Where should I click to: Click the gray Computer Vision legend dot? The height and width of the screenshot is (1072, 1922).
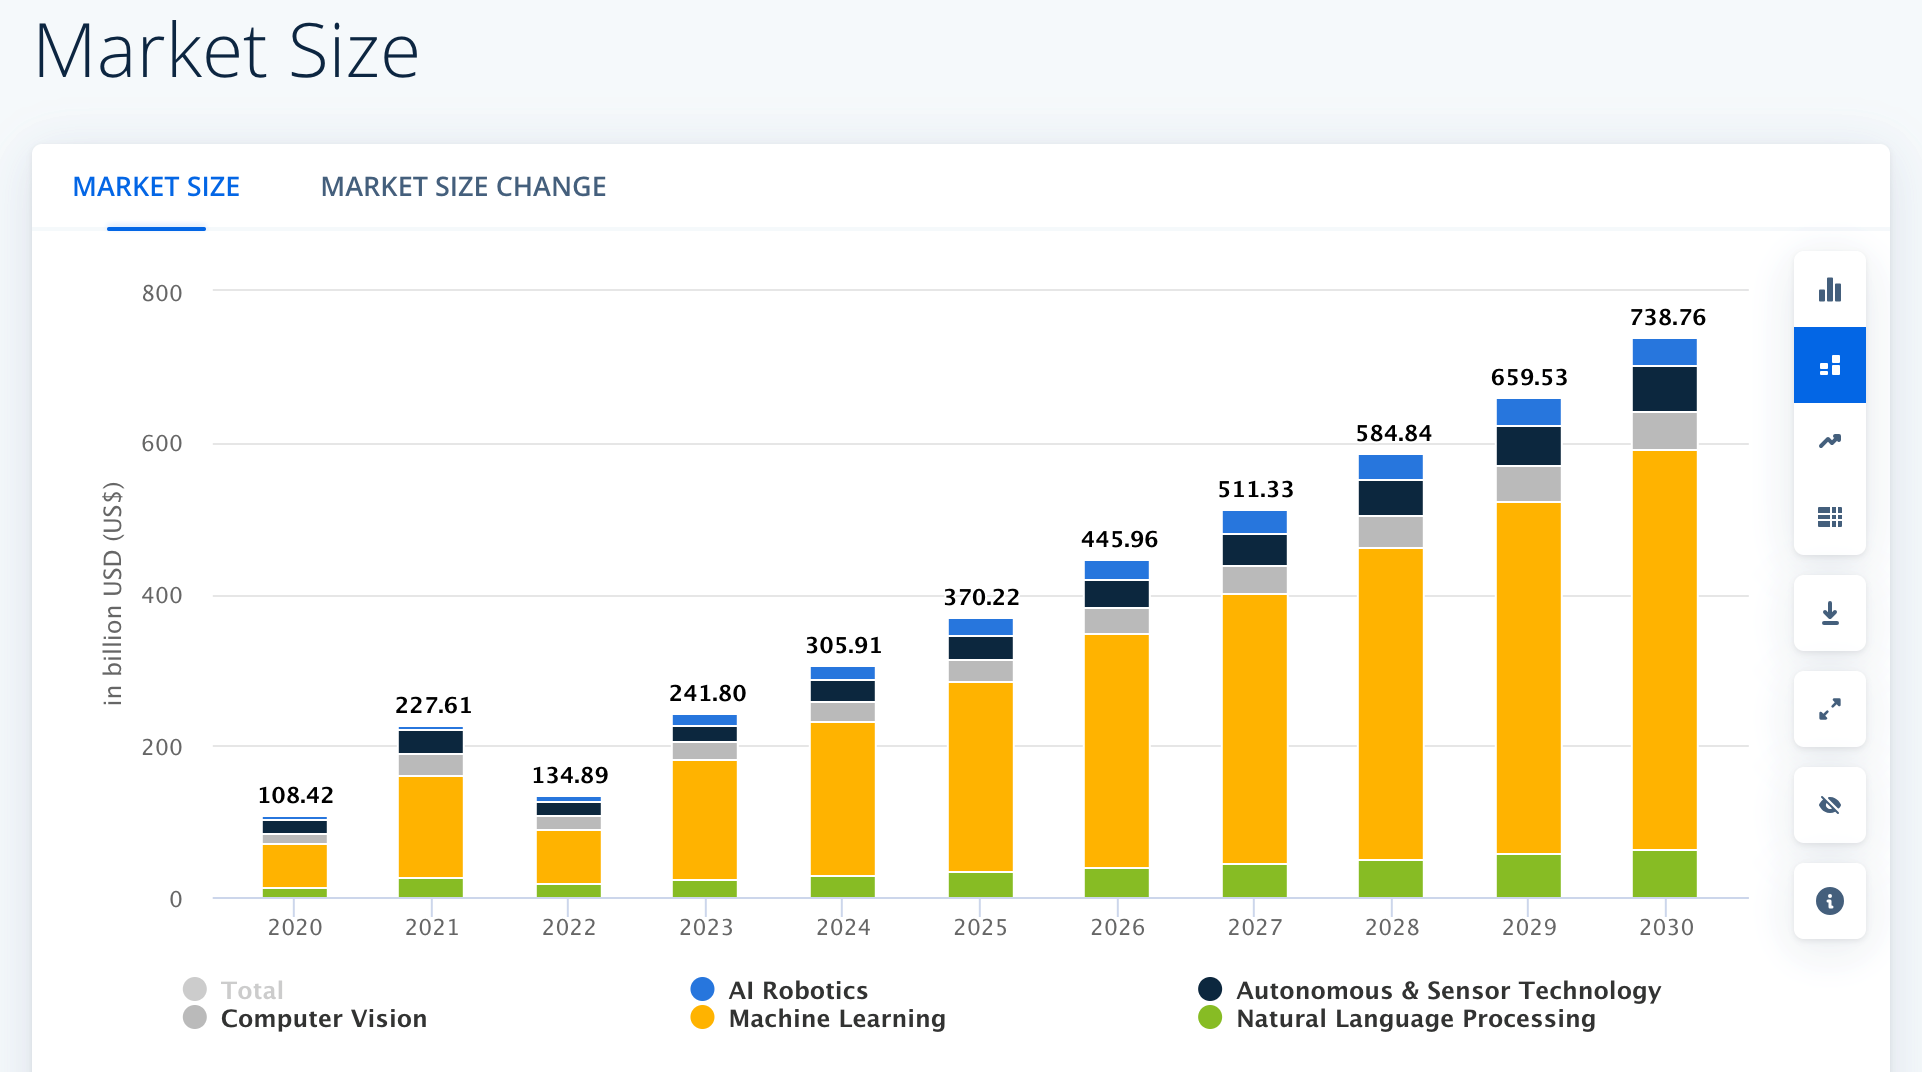tap(195, 1017)
